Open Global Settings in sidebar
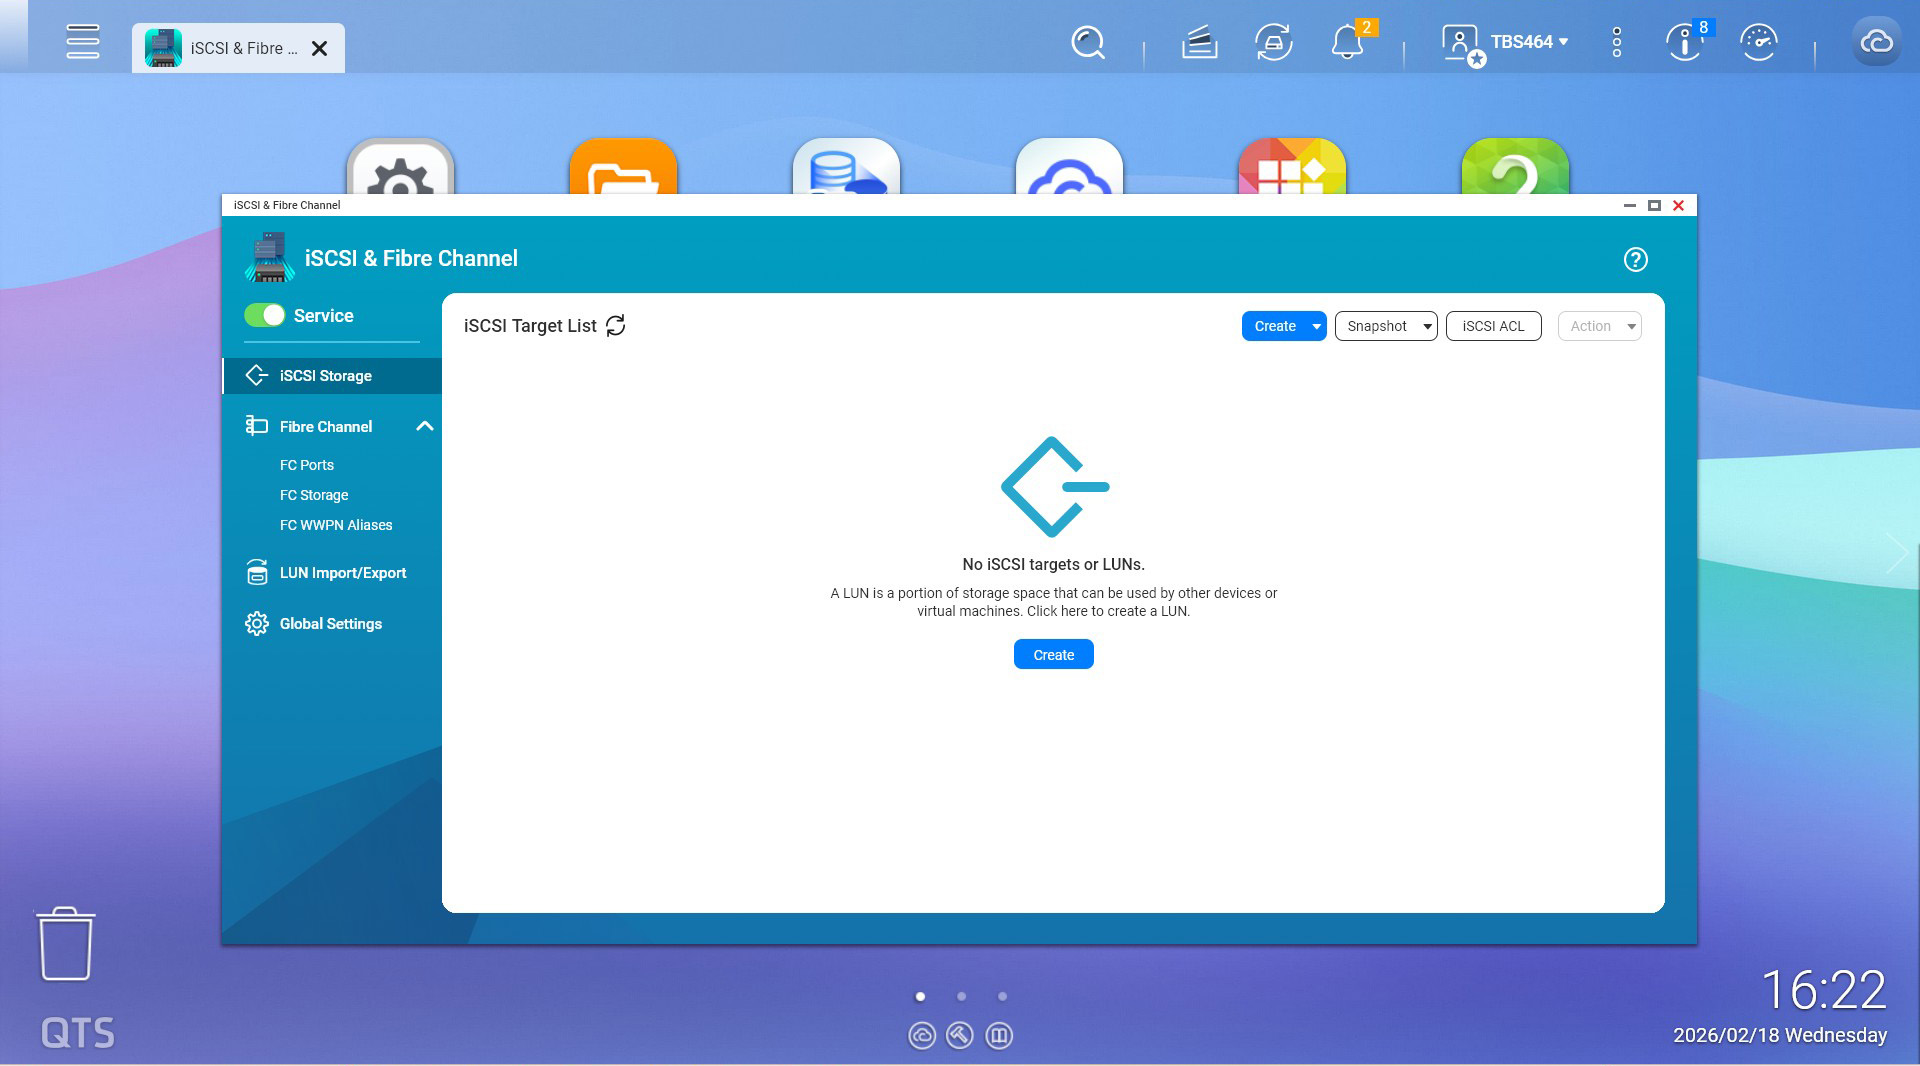Viewport: 1920px width, 1066px height. [330, 624]
